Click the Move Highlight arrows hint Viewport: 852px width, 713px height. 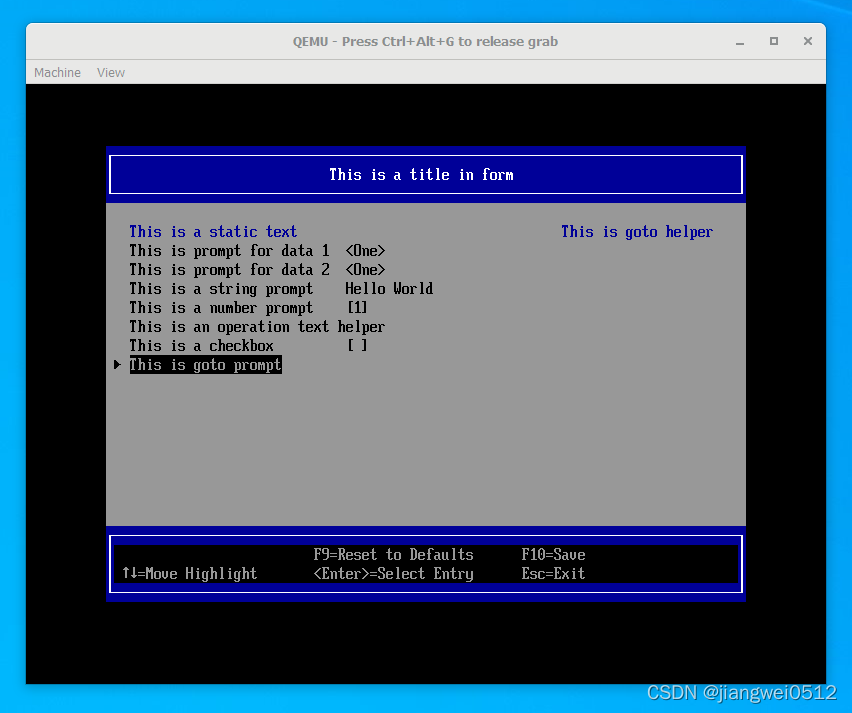(x=189, y=574)
